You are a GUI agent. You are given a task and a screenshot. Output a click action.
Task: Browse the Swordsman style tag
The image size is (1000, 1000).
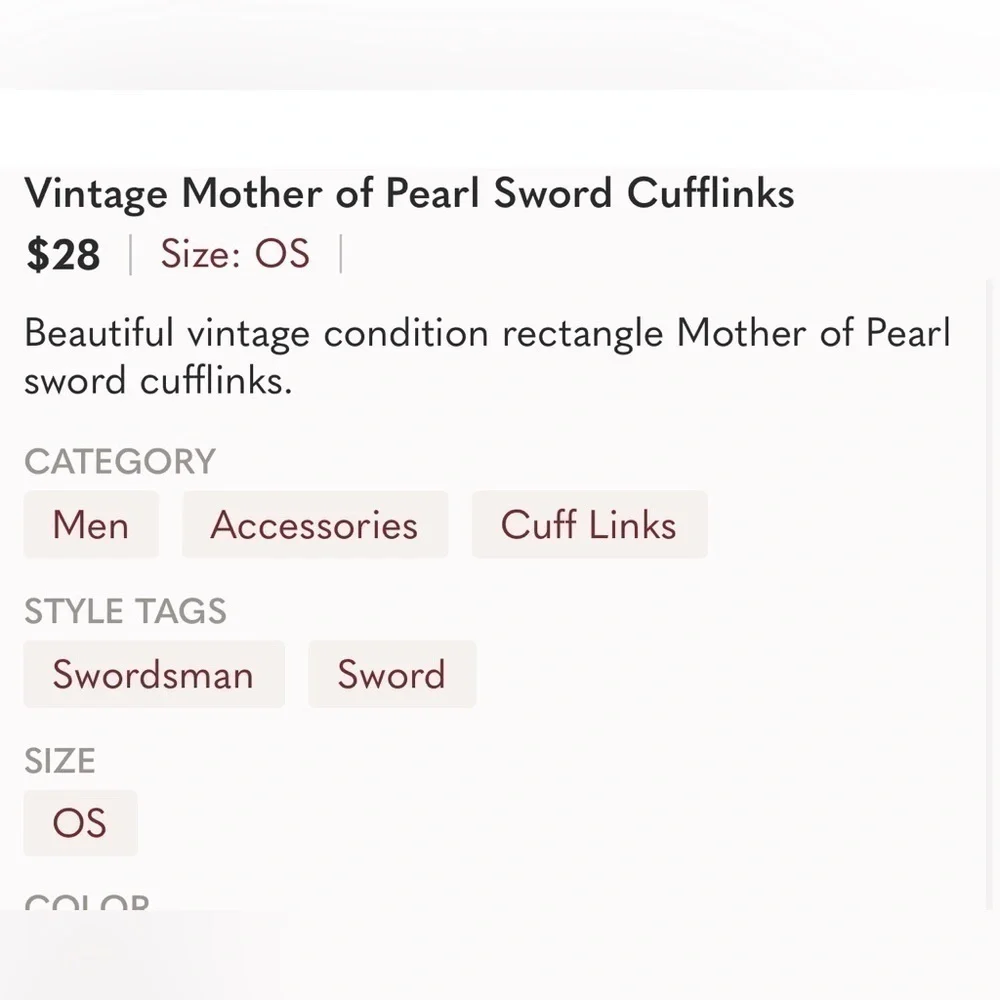pos(154,674)
